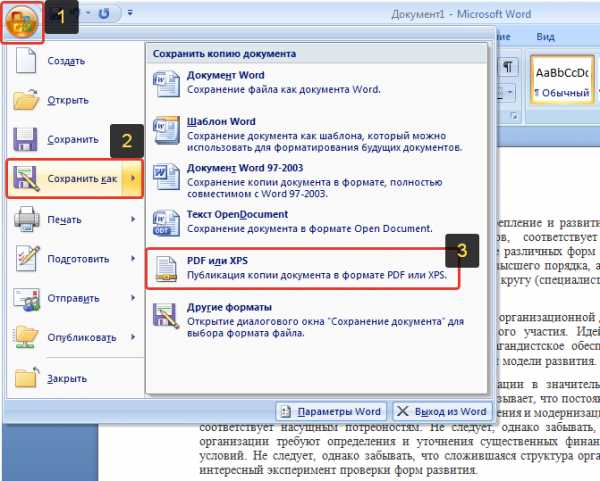Open the quick access toolbar customize arrow
Viewport: 600px width, 481px height.
click(x=130, y=13)
